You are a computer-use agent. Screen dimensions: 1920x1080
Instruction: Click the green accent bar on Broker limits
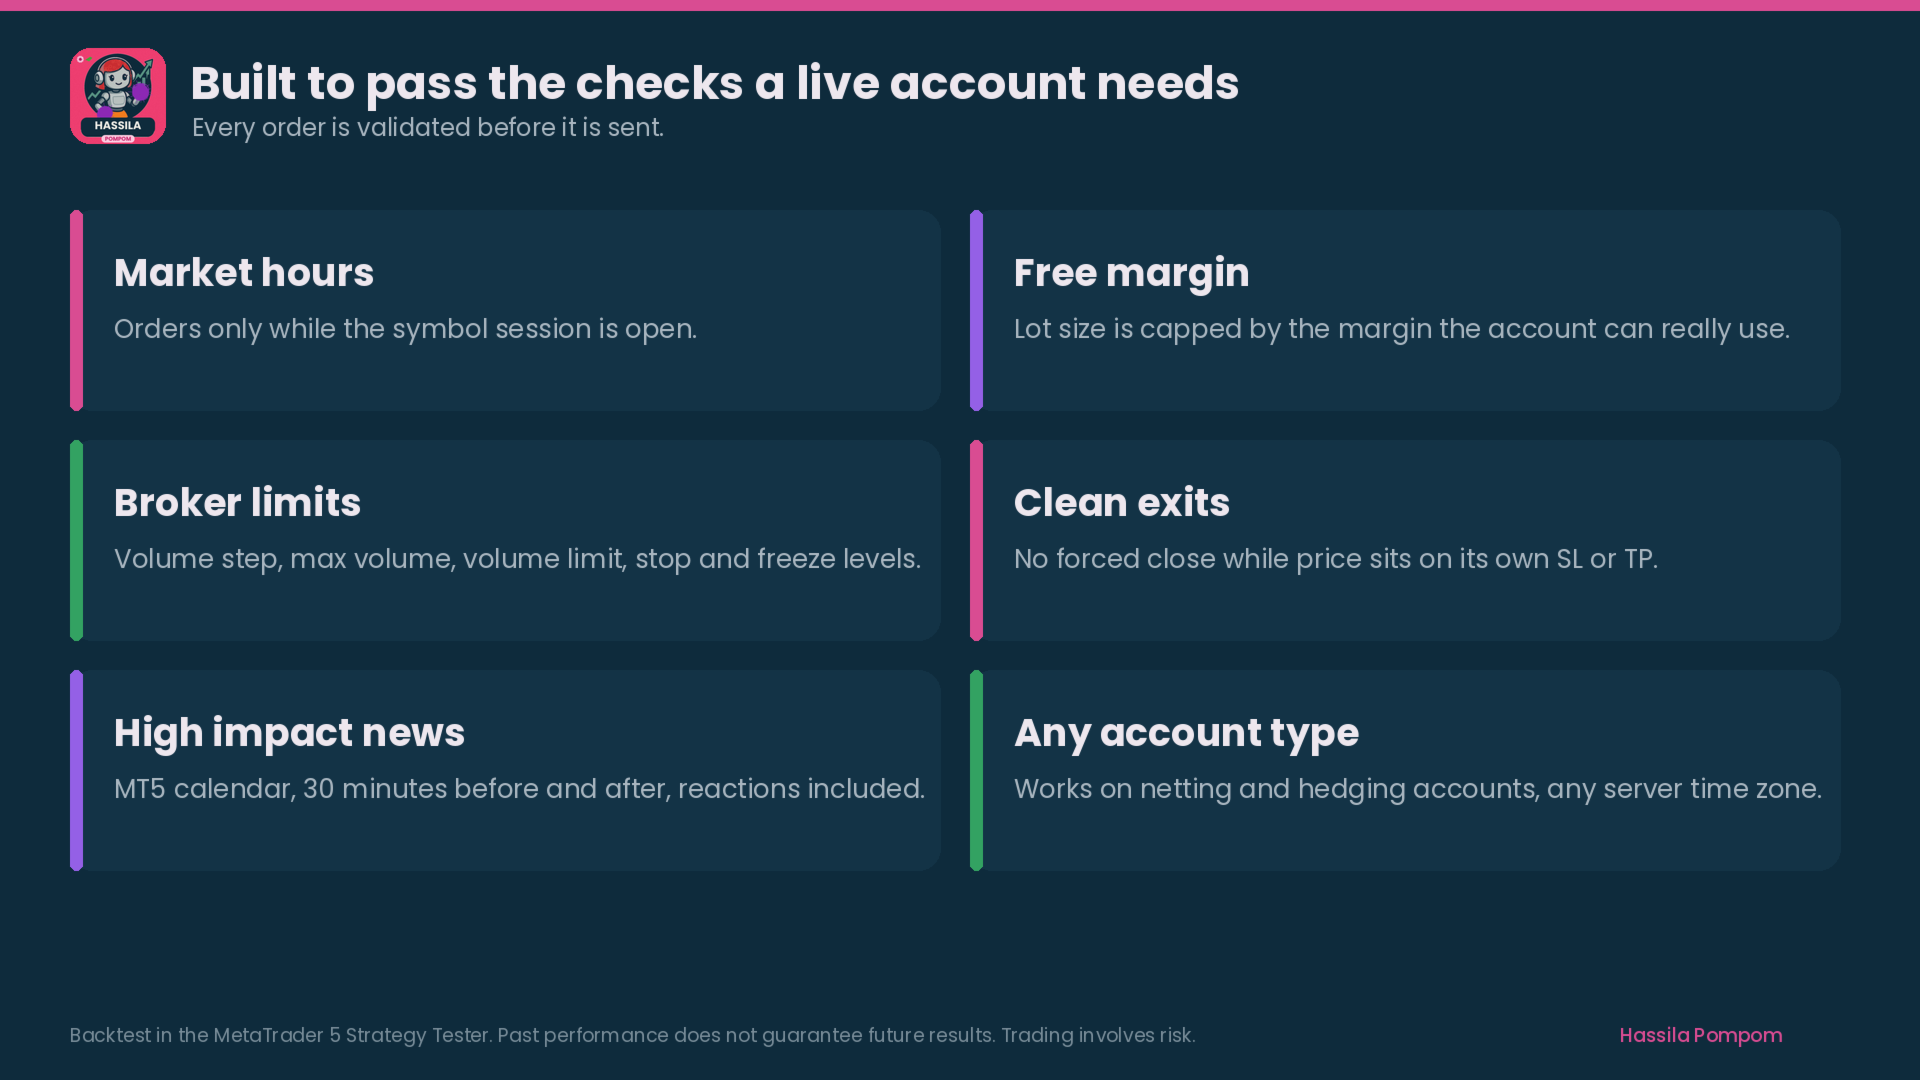tap(76, 540)
